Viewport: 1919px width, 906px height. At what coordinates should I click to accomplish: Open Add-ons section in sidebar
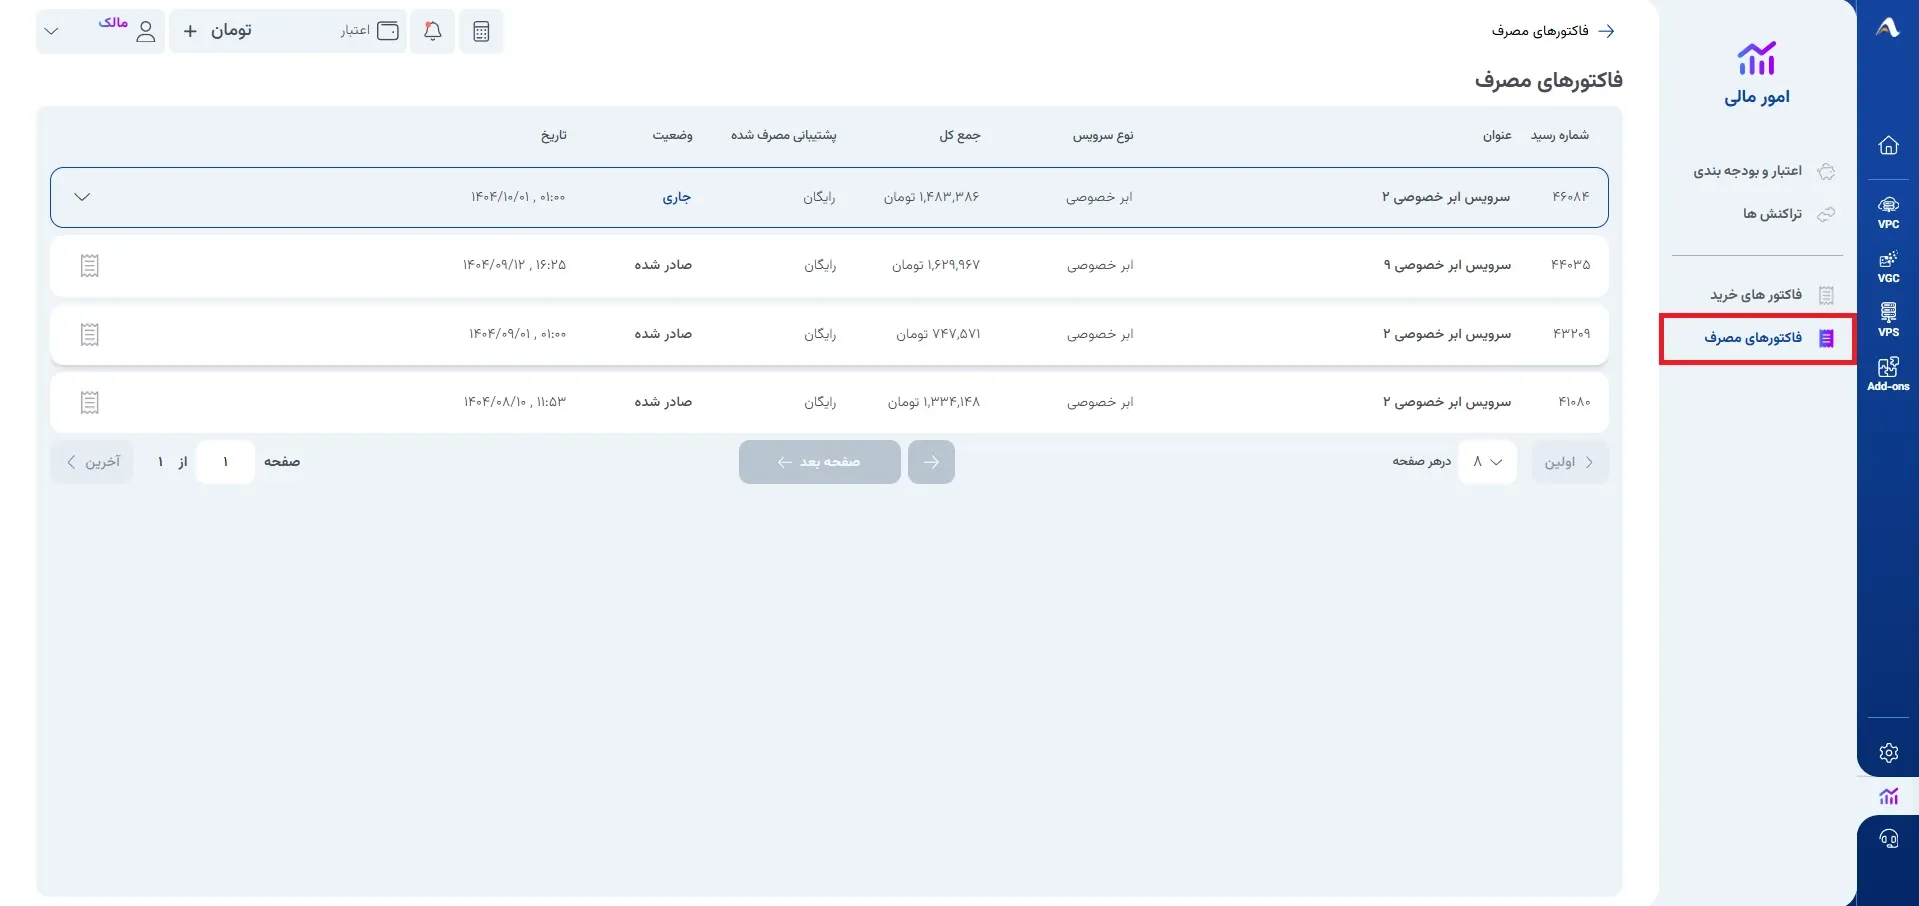point(1888,374)
